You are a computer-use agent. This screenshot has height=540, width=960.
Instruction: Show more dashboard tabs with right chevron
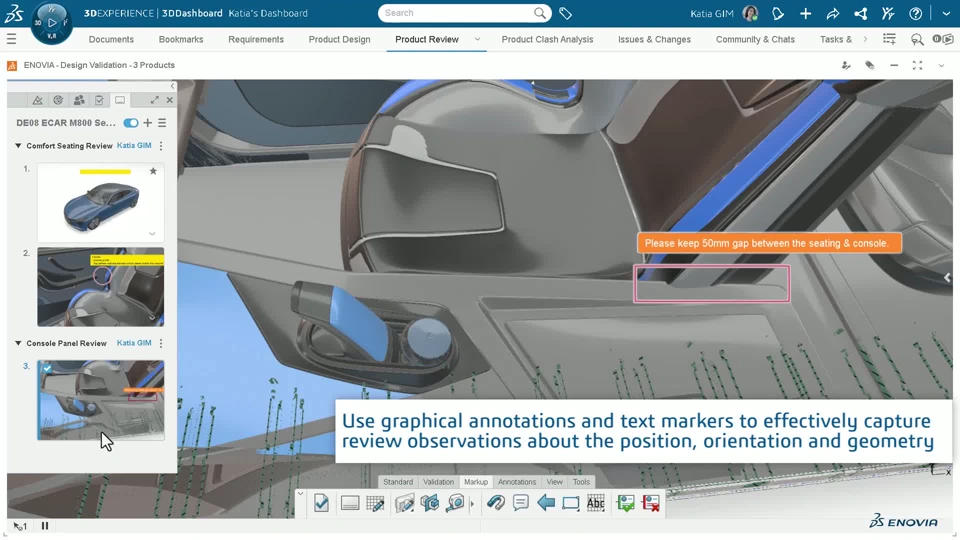(865, 39)
